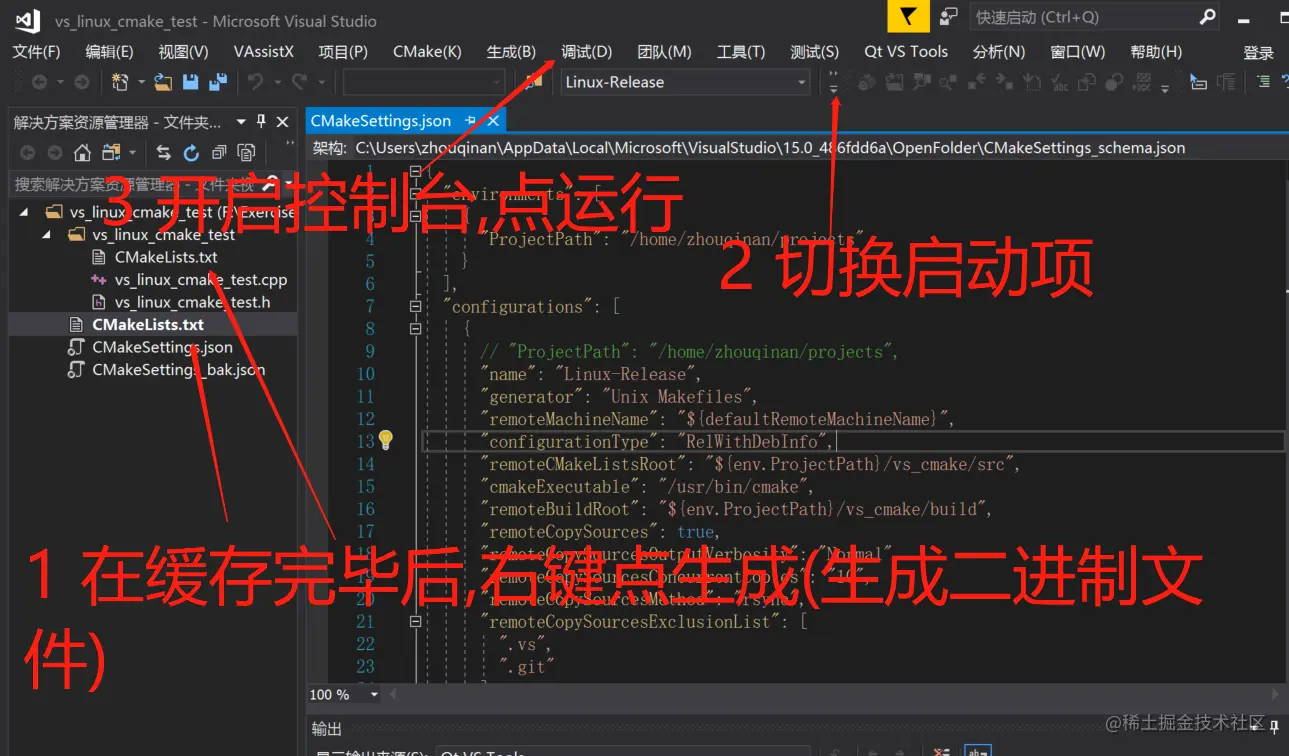
Task: Select vs_linux_cmake_test.h in the tree
Action: pyautogui.click(x=192, y=302)
